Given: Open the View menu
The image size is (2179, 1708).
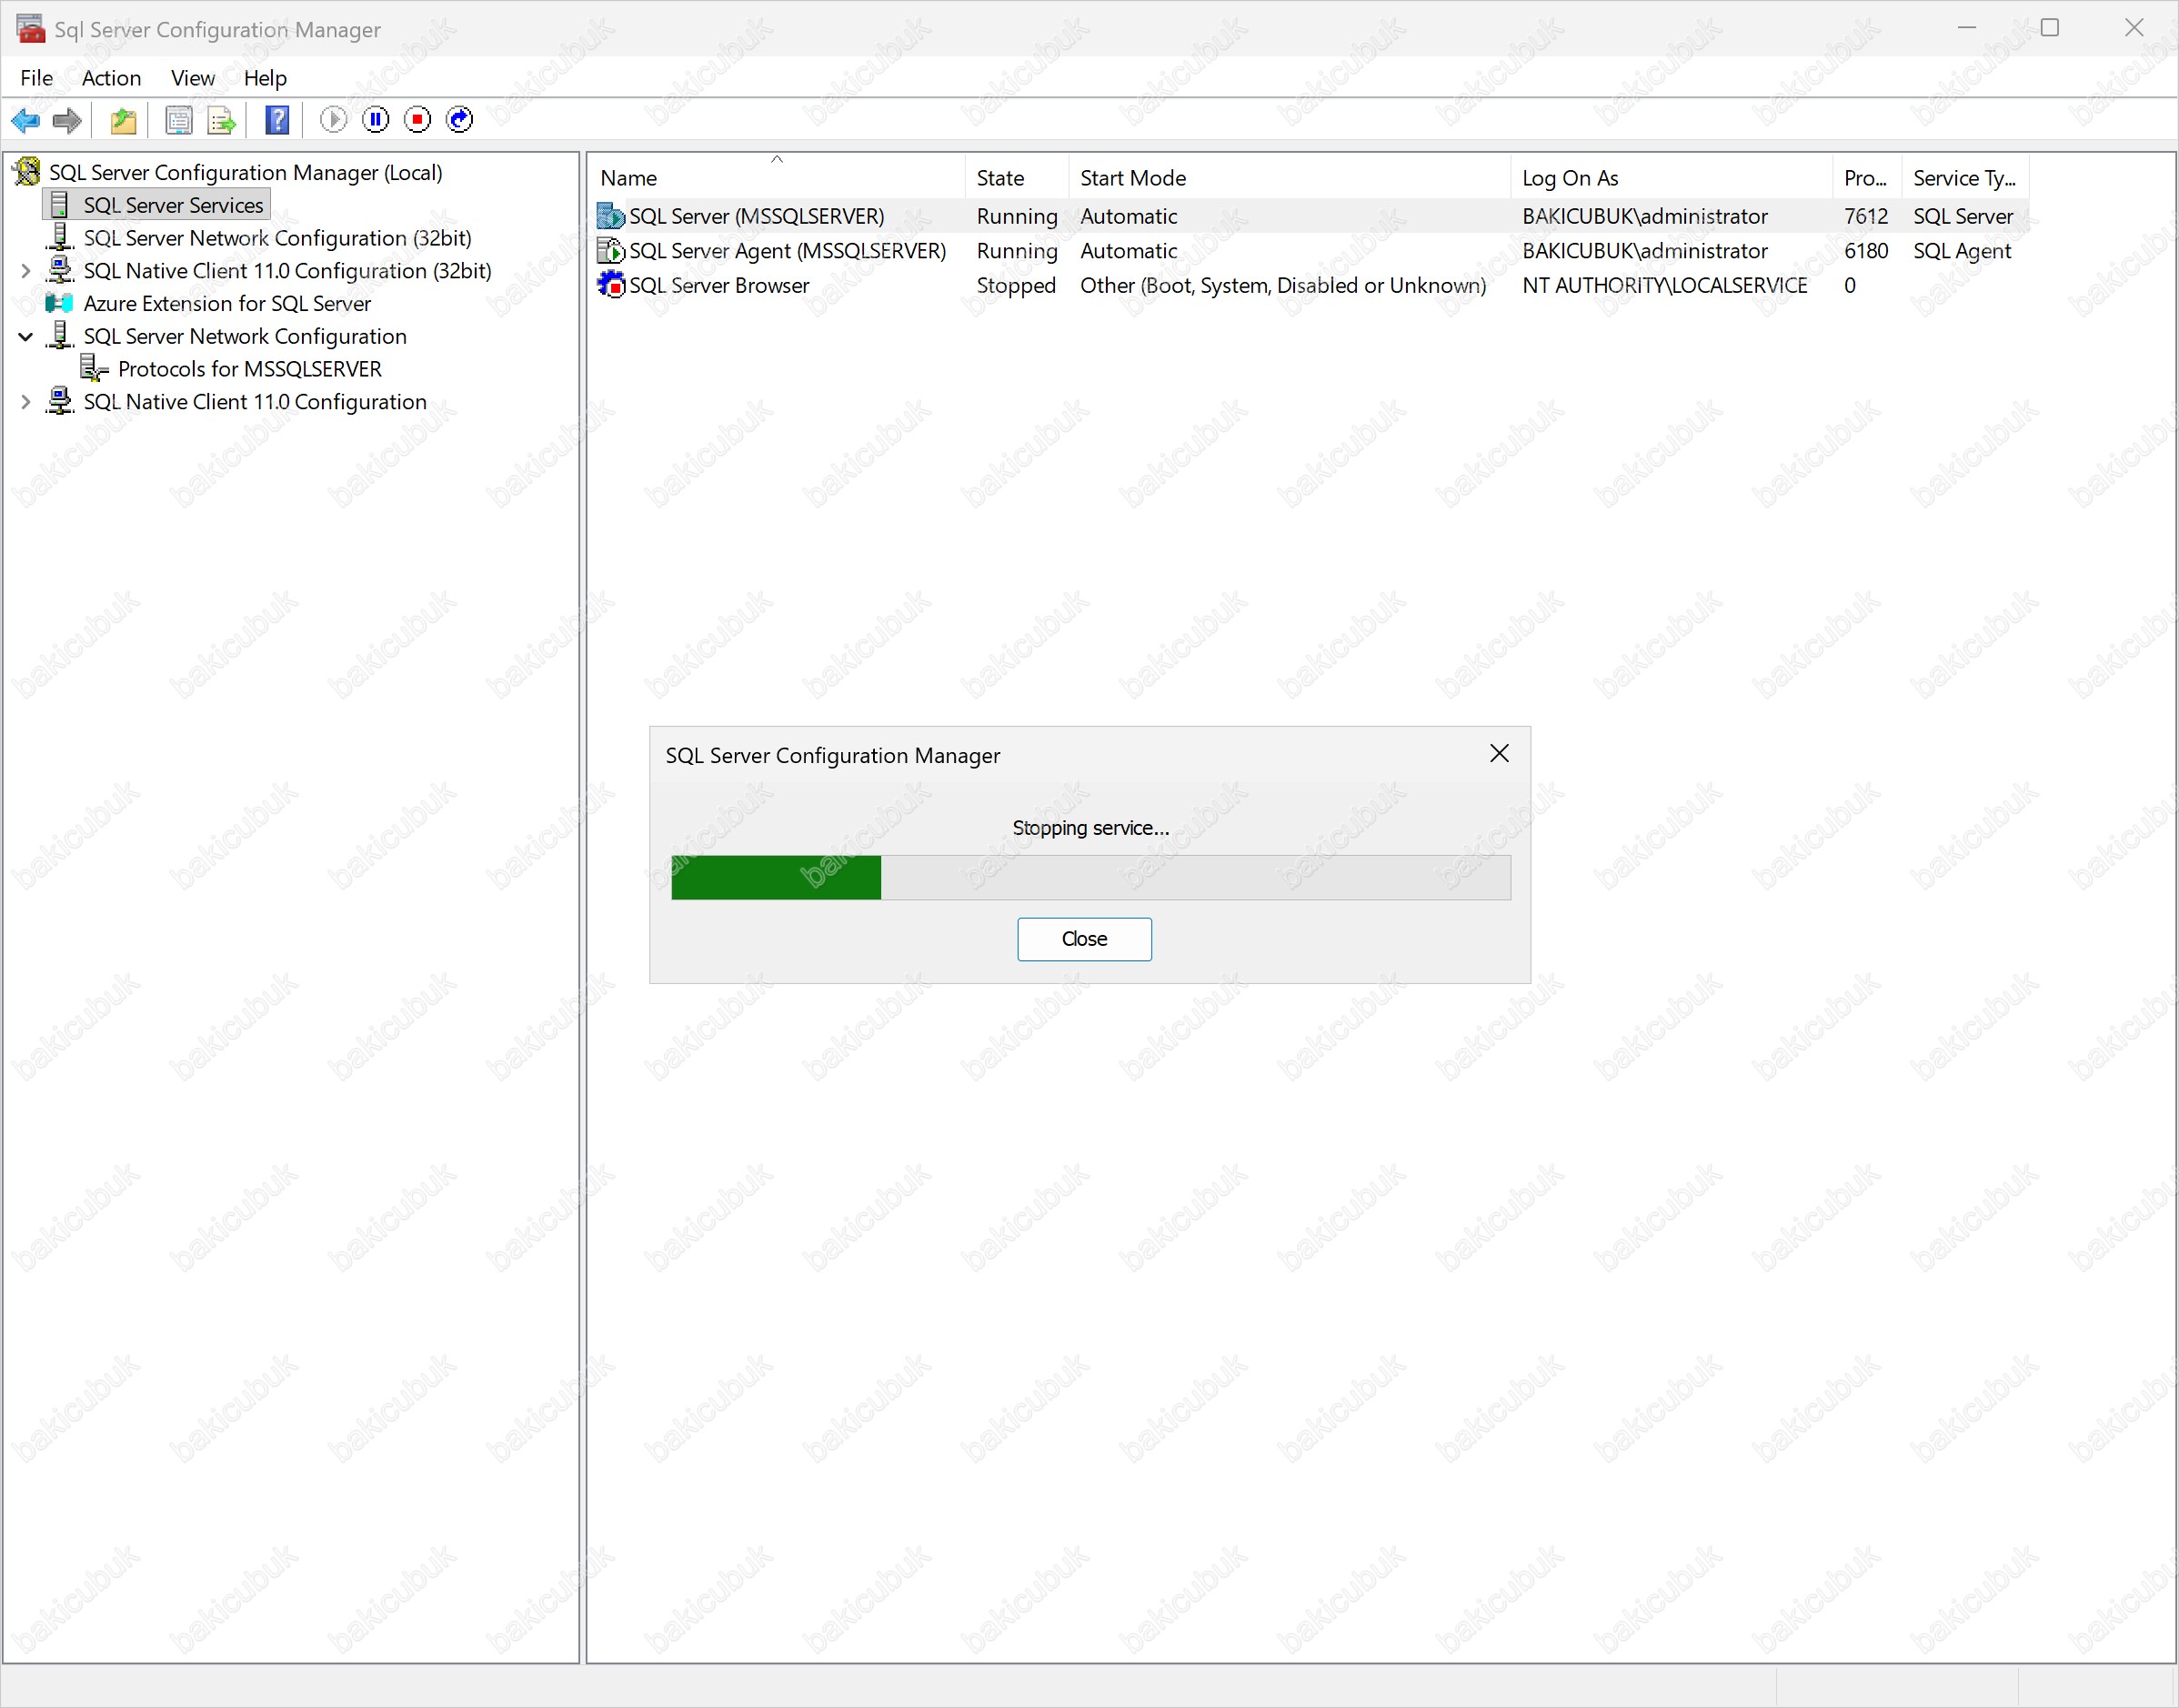Looking at the screenshot, I should 192,78.
